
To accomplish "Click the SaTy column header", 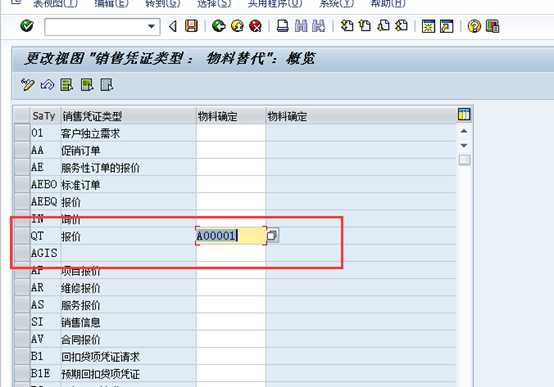I will [x=45, y=116].
